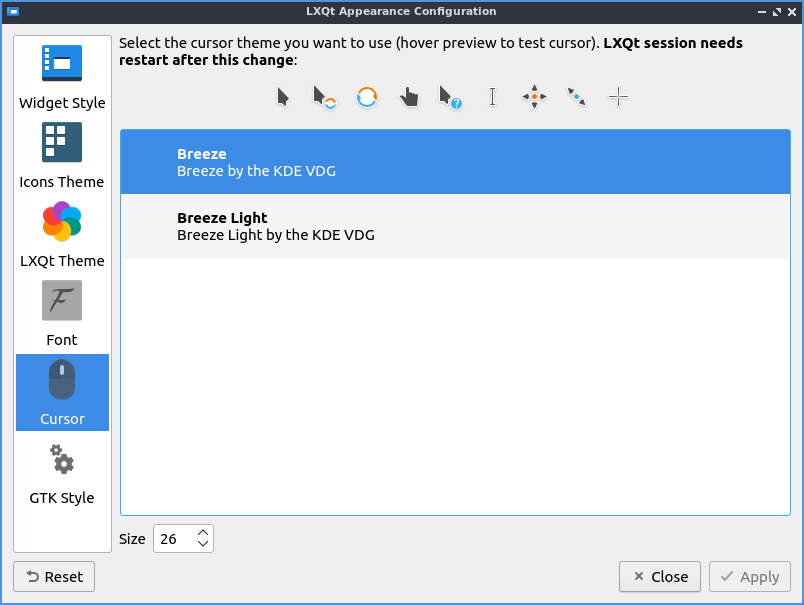The image size is (804, 605).
Task: Click the help arrow cursor with question mark
Action: pos(450,97)
